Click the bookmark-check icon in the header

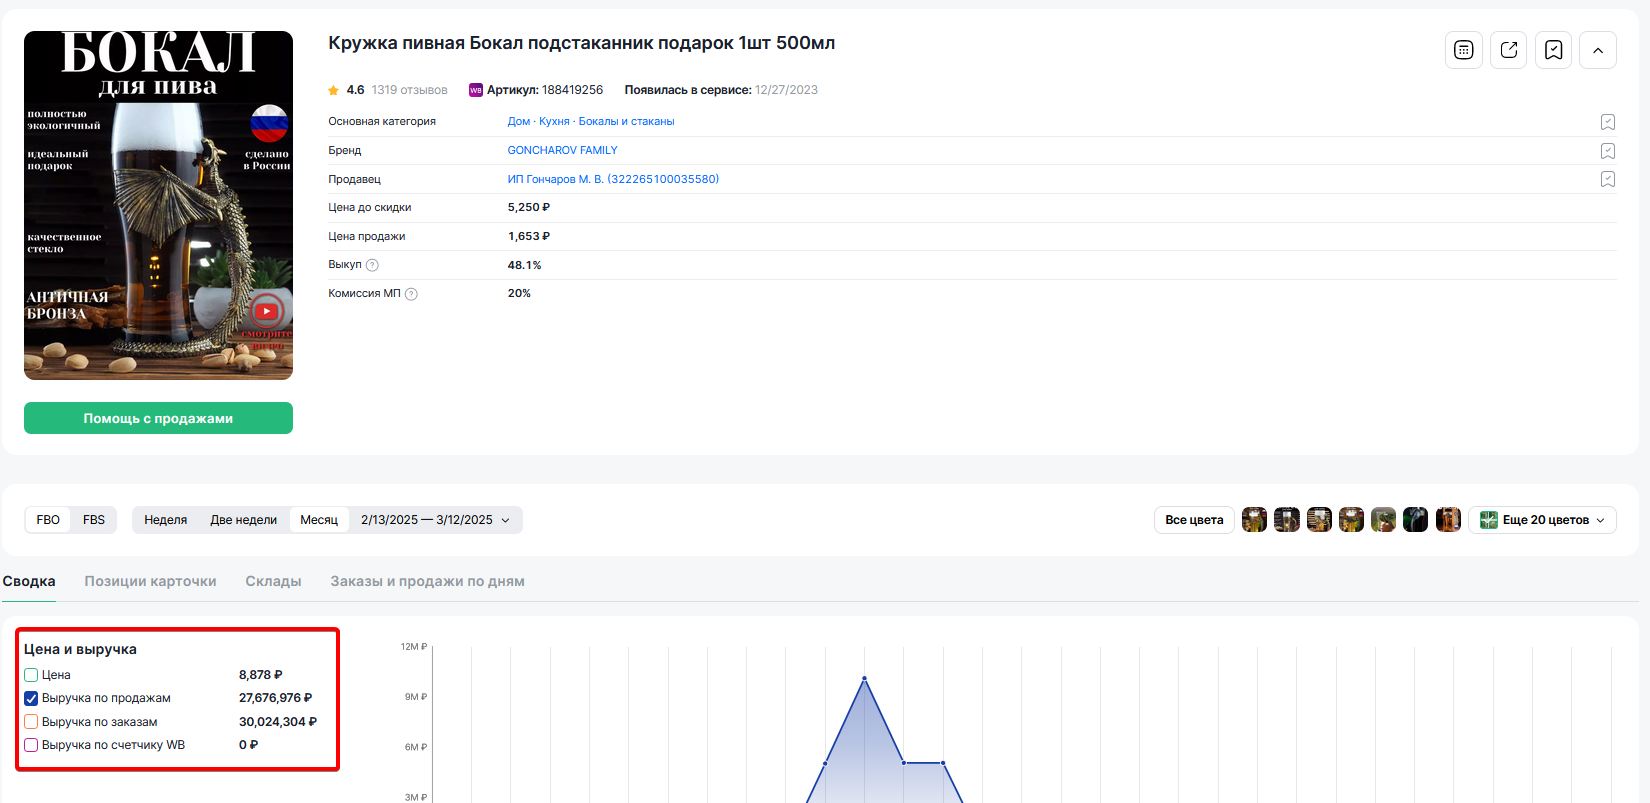(1554, 50)
